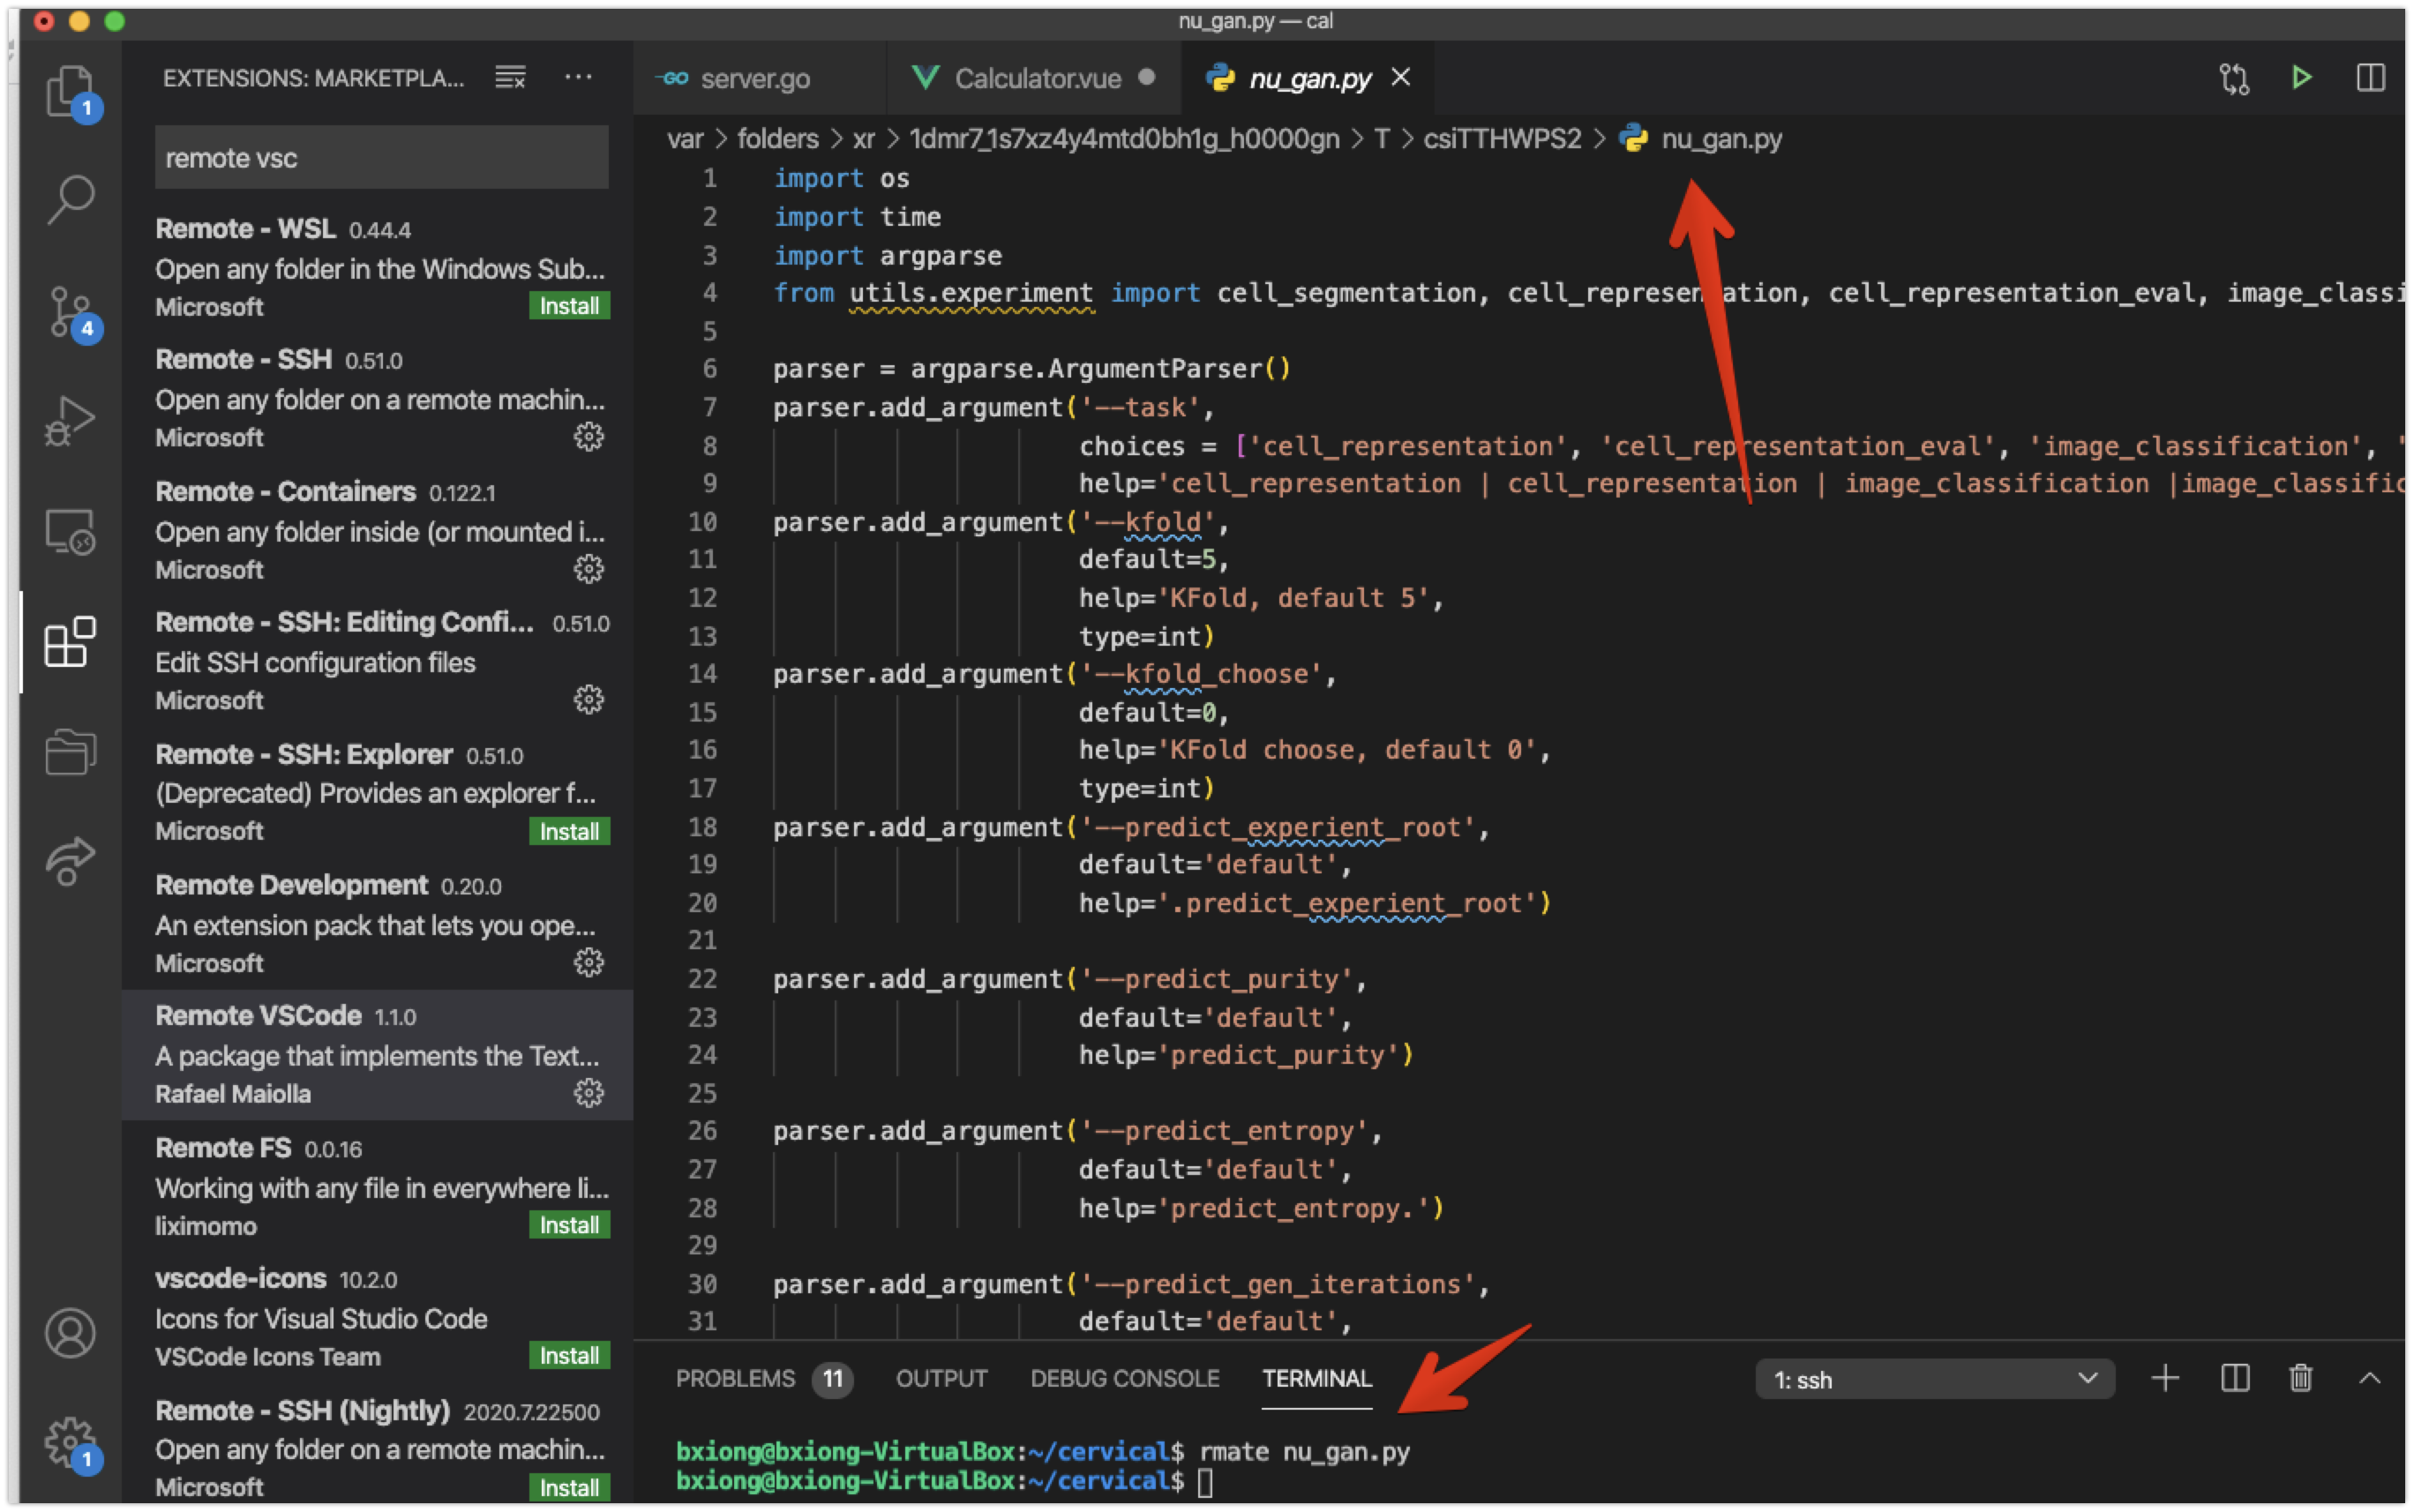This screenshot has height=1512, width=2414.
Task: Maximize the panel with the chevron
Action: 2369,1379
